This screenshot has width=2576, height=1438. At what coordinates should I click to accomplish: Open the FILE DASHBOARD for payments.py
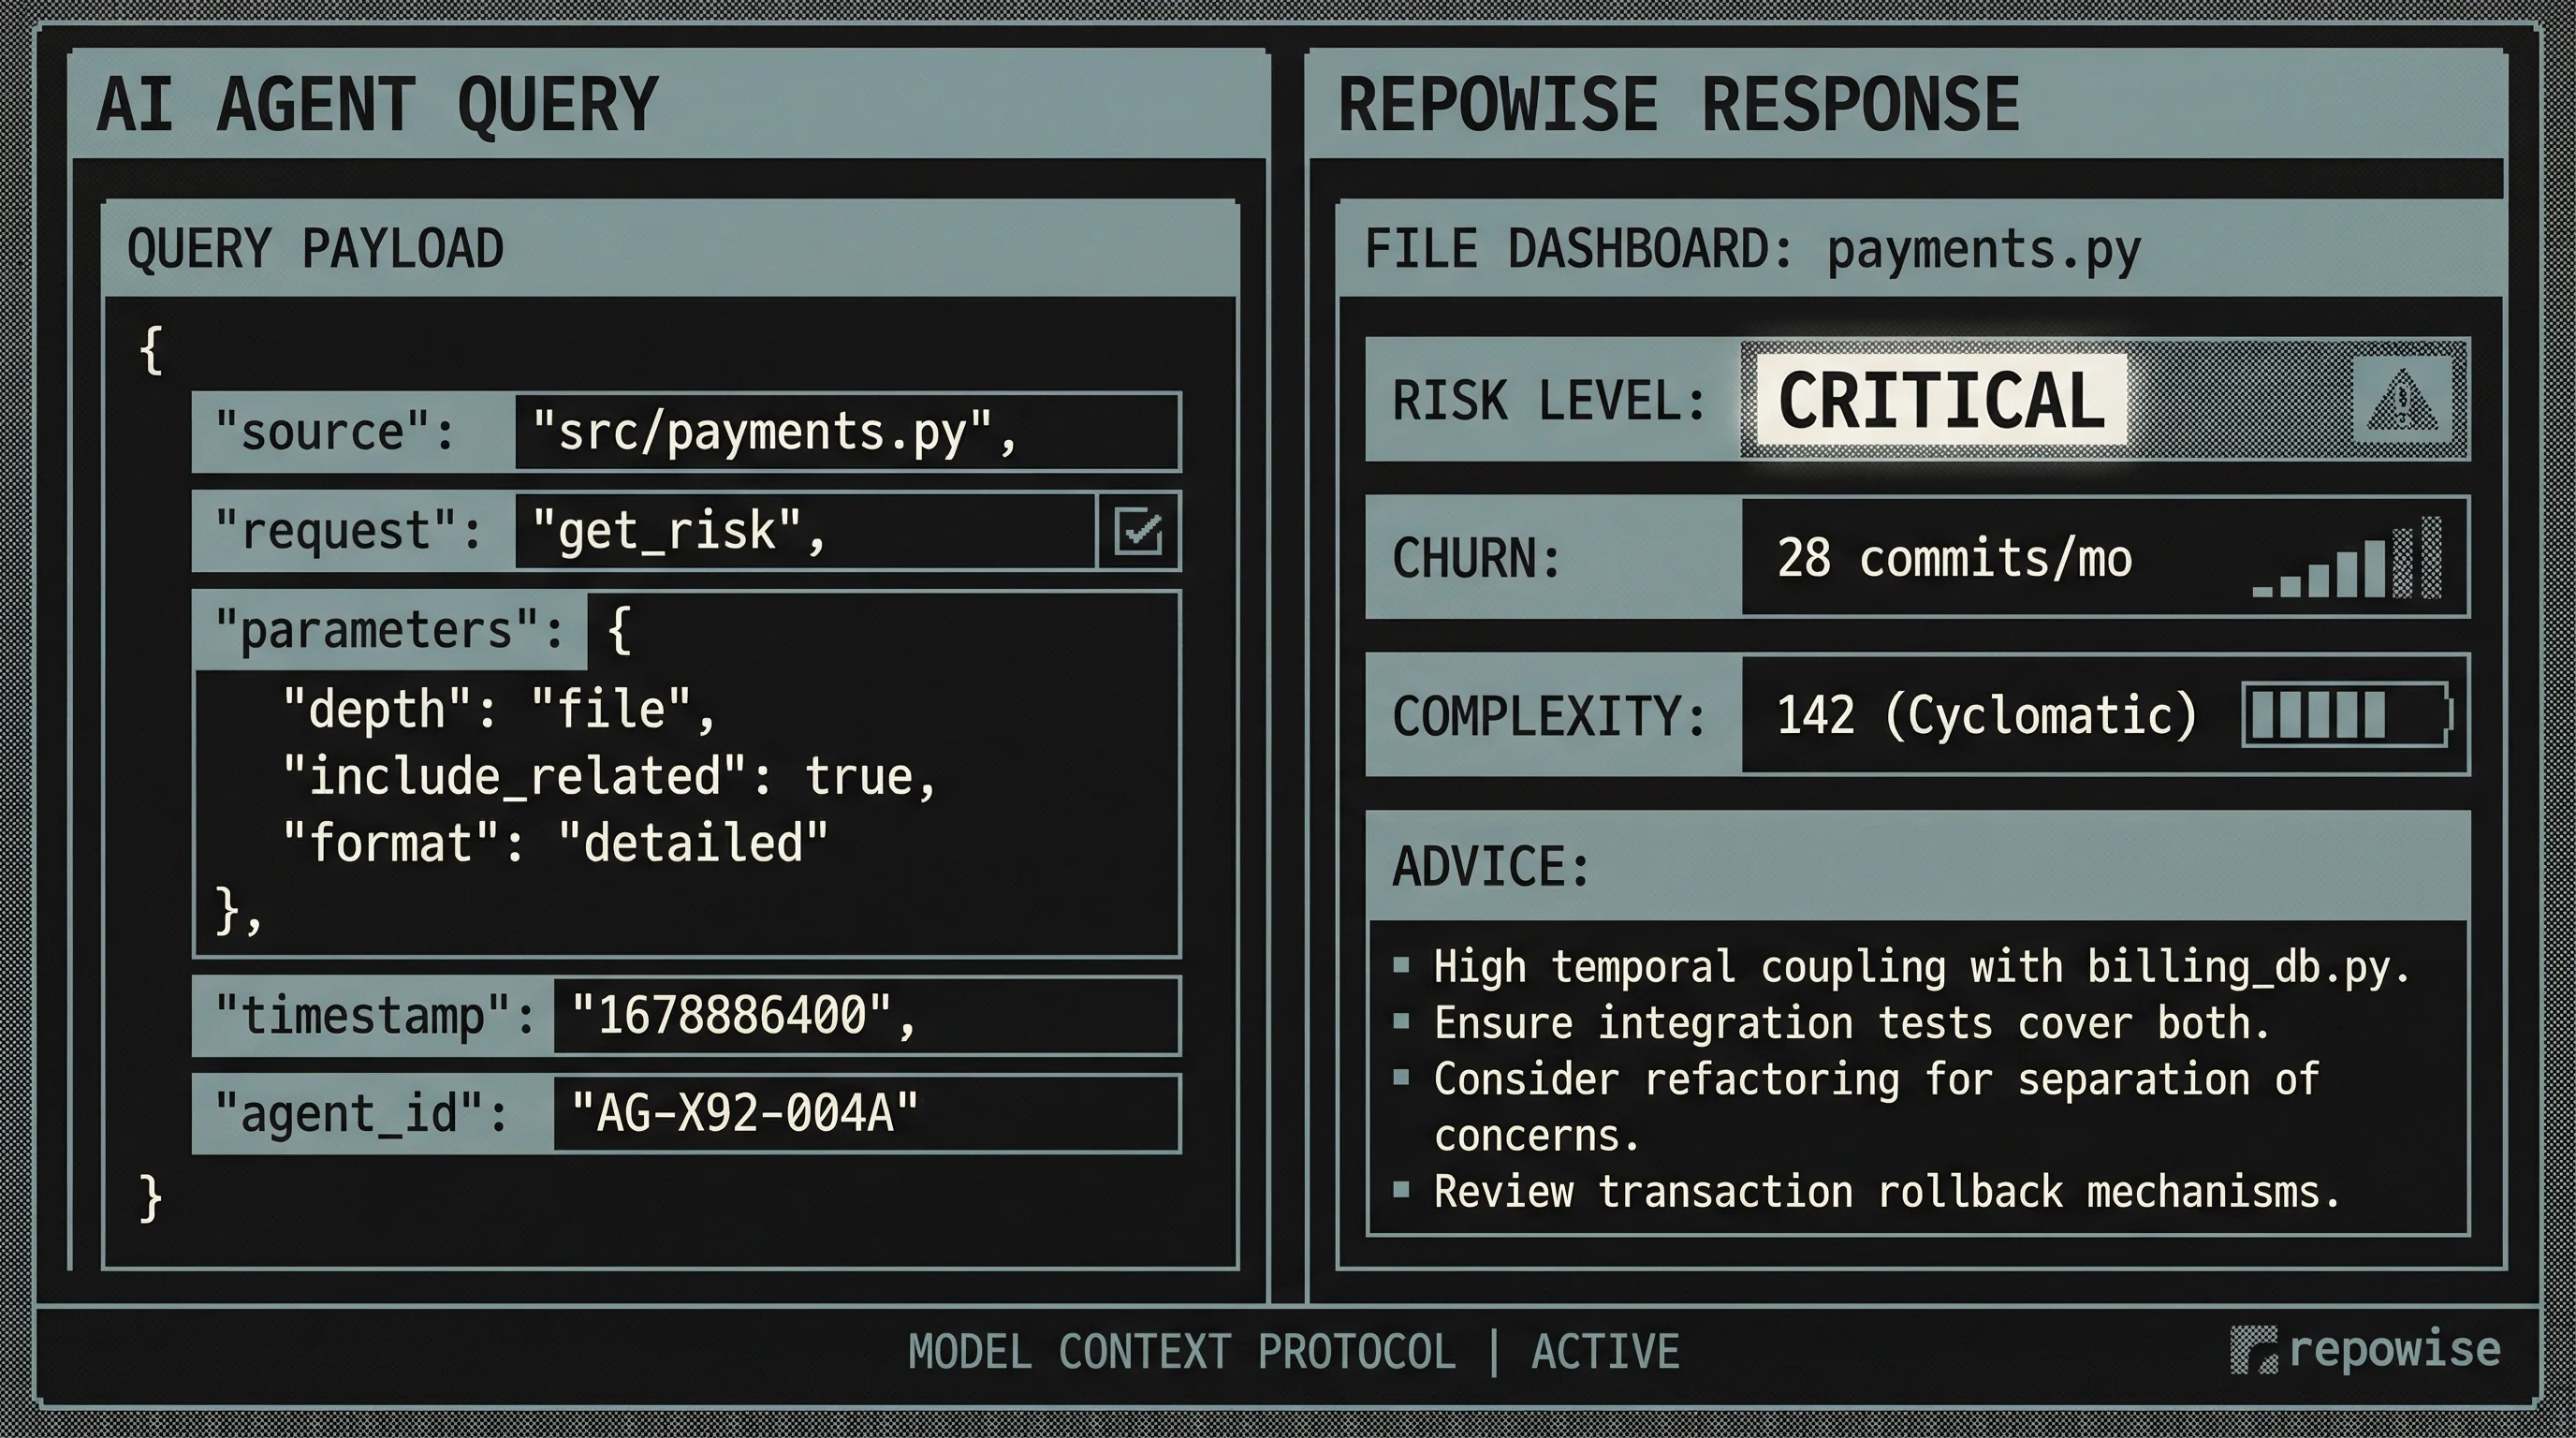(x=1750, y=248)
